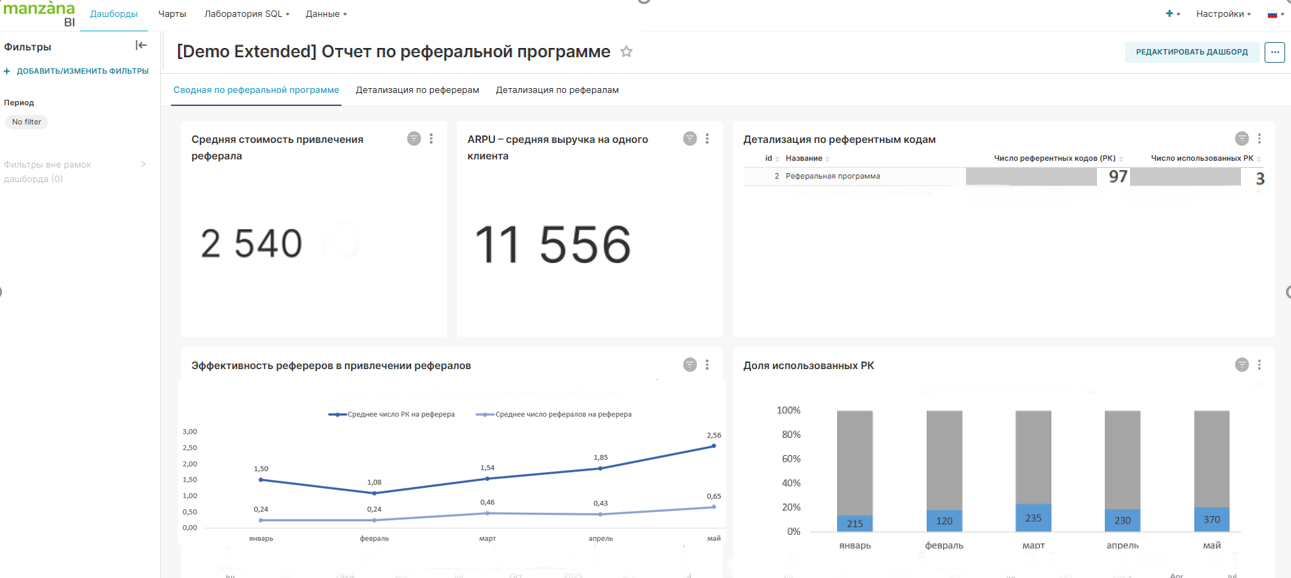Open the Чарты menu item
The width and height of the screenshot is (1291, 578).
pos(172,14)
